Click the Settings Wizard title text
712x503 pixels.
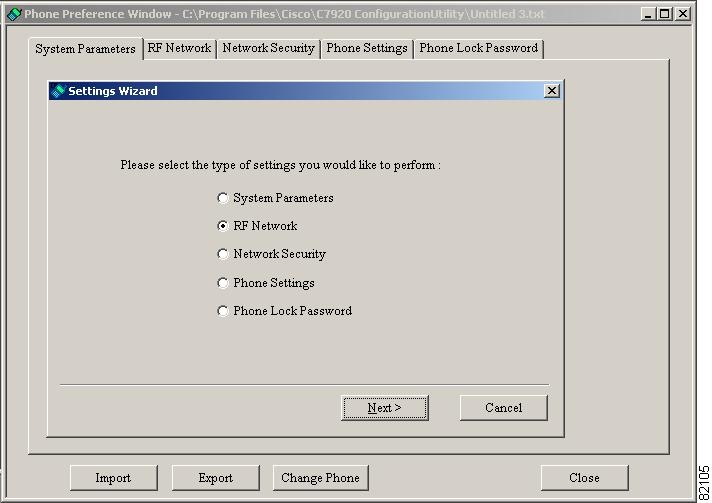pyautogui.click(x=113, y=91)
